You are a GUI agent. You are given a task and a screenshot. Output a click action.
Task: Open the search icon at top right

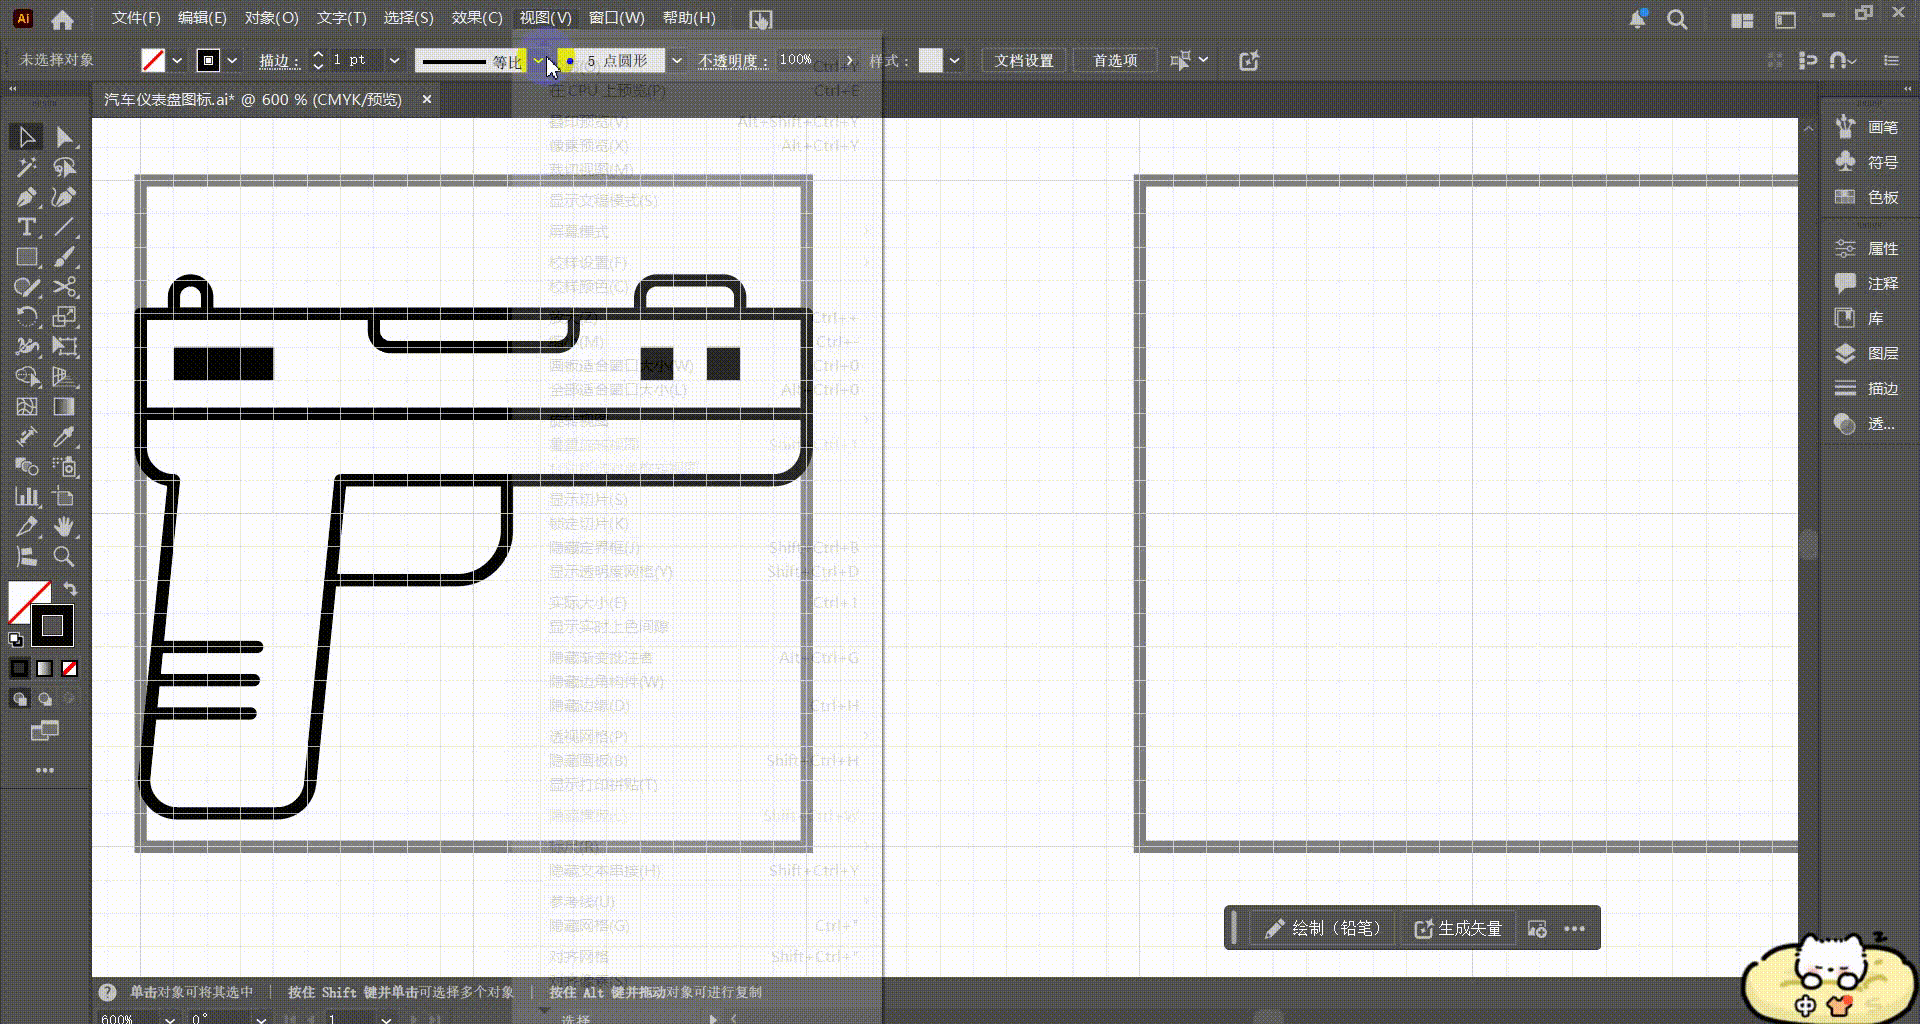point(1677,19)
